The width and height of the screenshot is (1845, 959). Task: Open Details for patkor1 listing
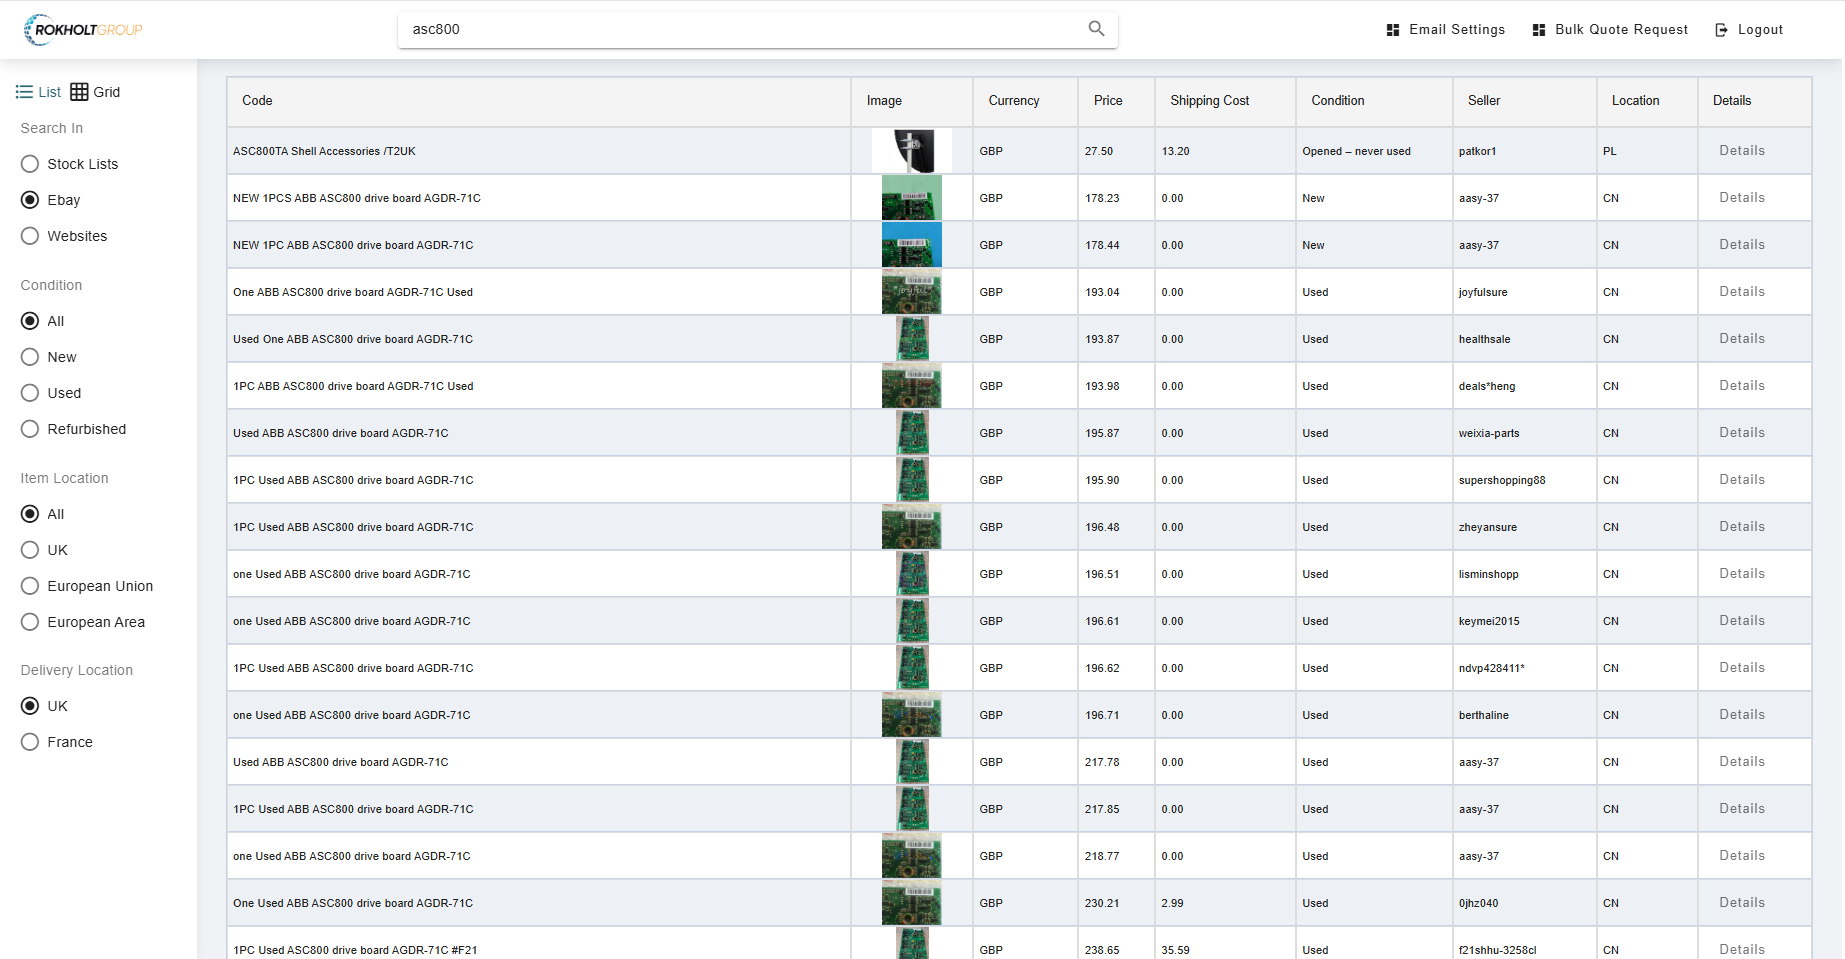pyautogui.click(x=1741, y=151)
